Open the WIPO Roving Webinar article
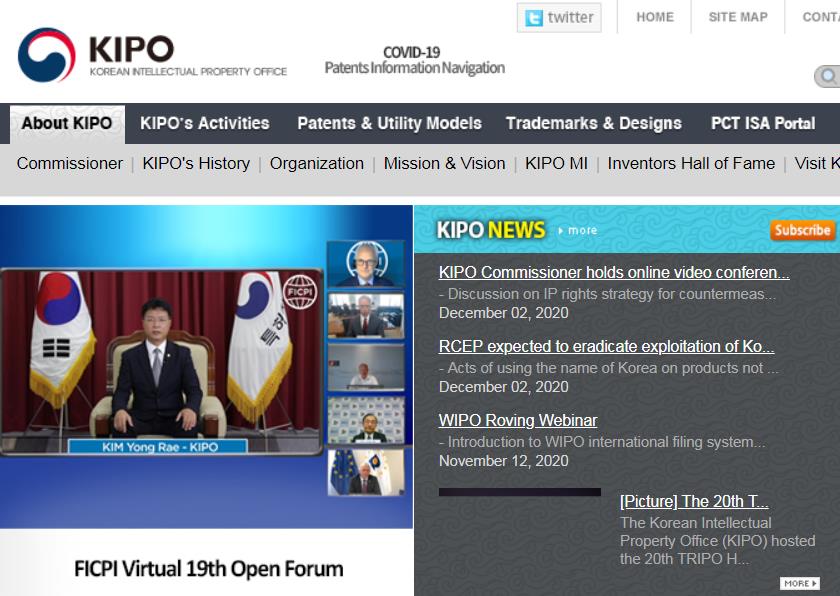Screen dimensions: 840x596 pos(518,420)
